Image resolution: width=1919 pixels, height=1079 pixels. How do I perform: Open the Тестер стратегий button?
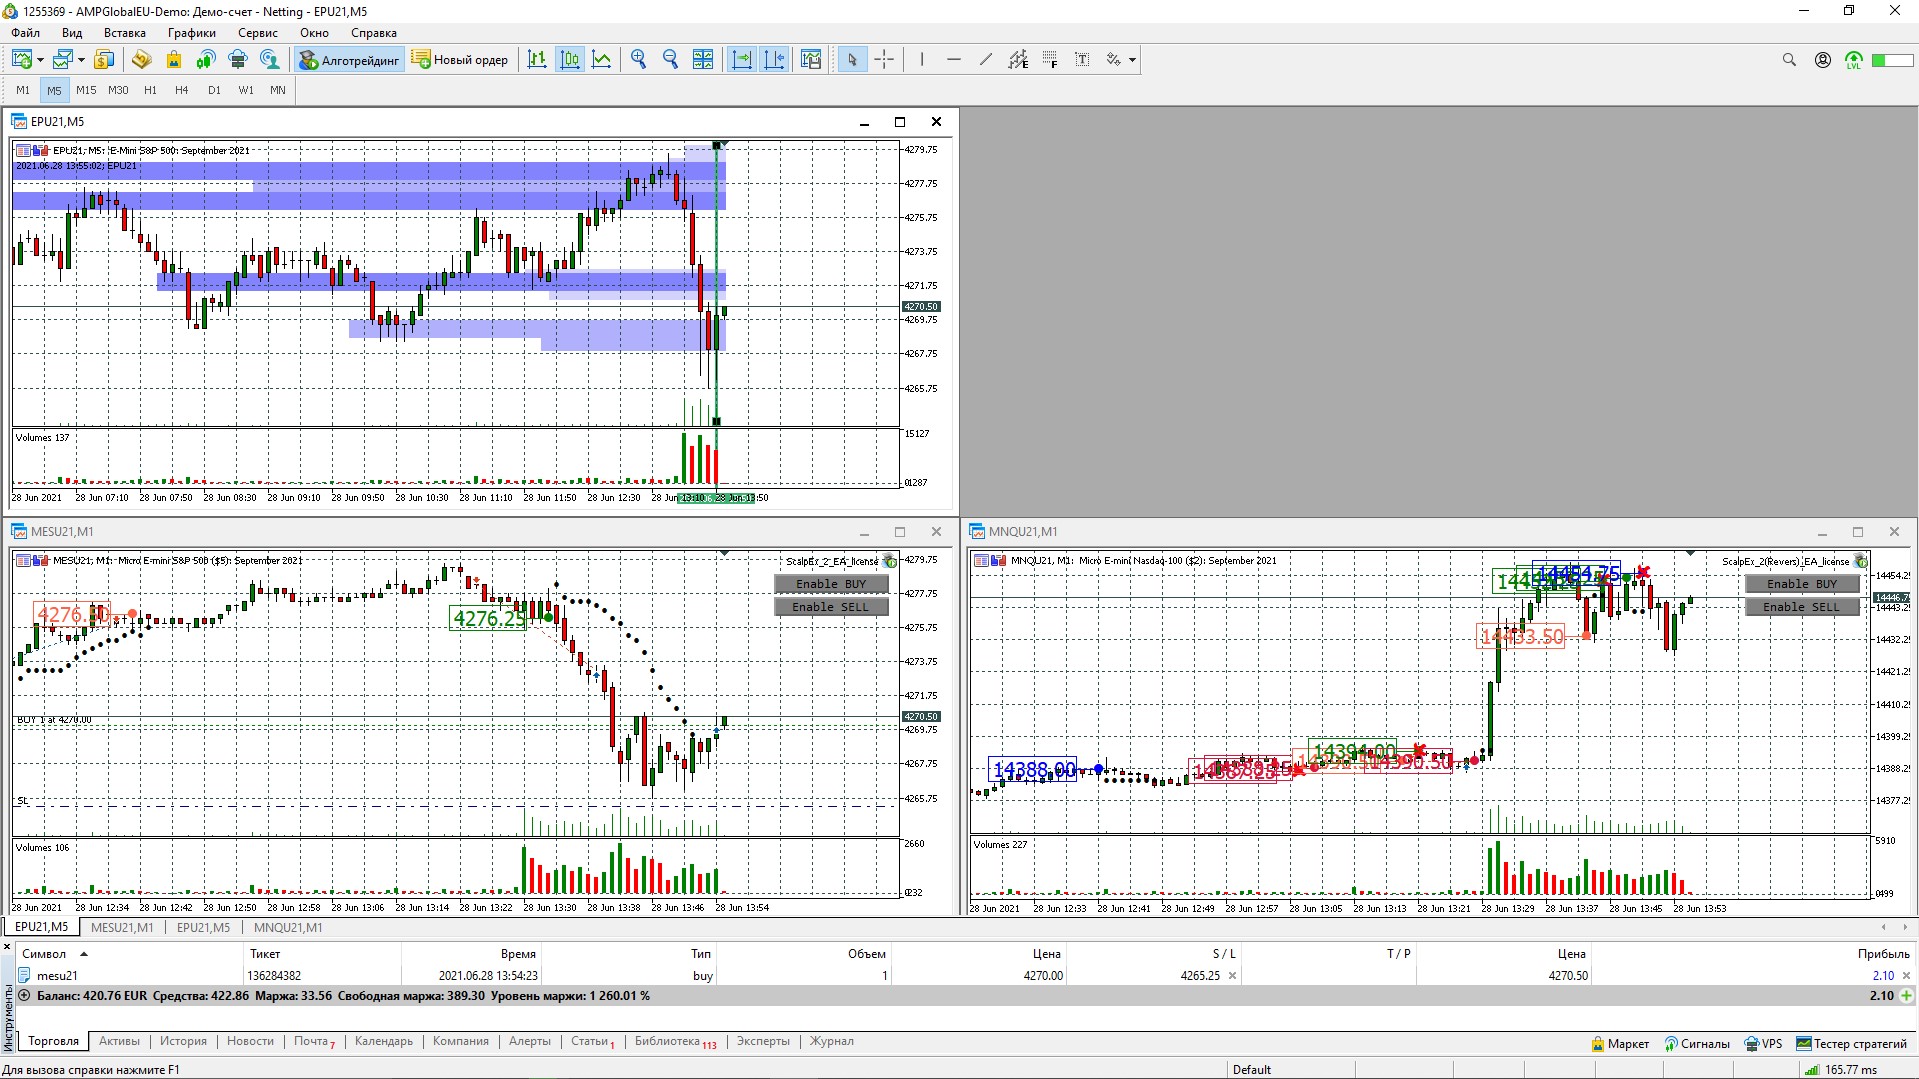click(1851, 1044)
